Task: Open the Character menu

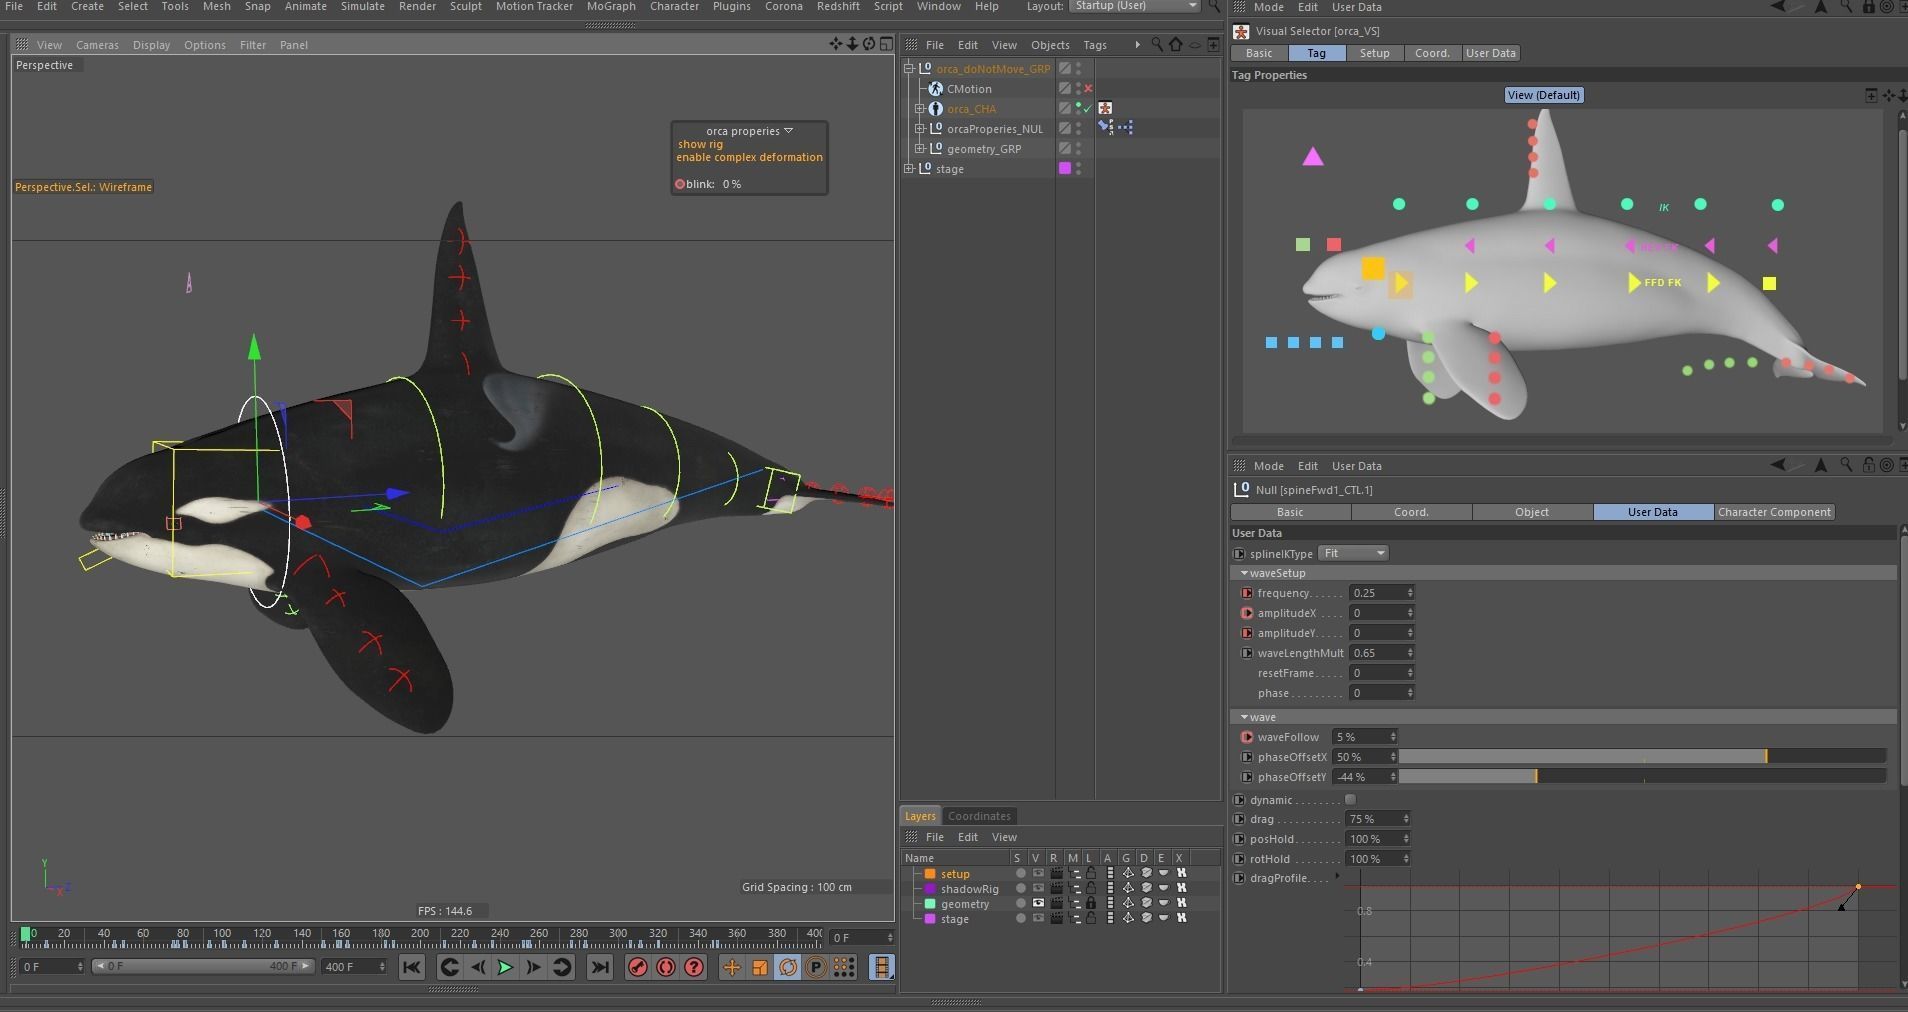Action: [x=674, y=6]
